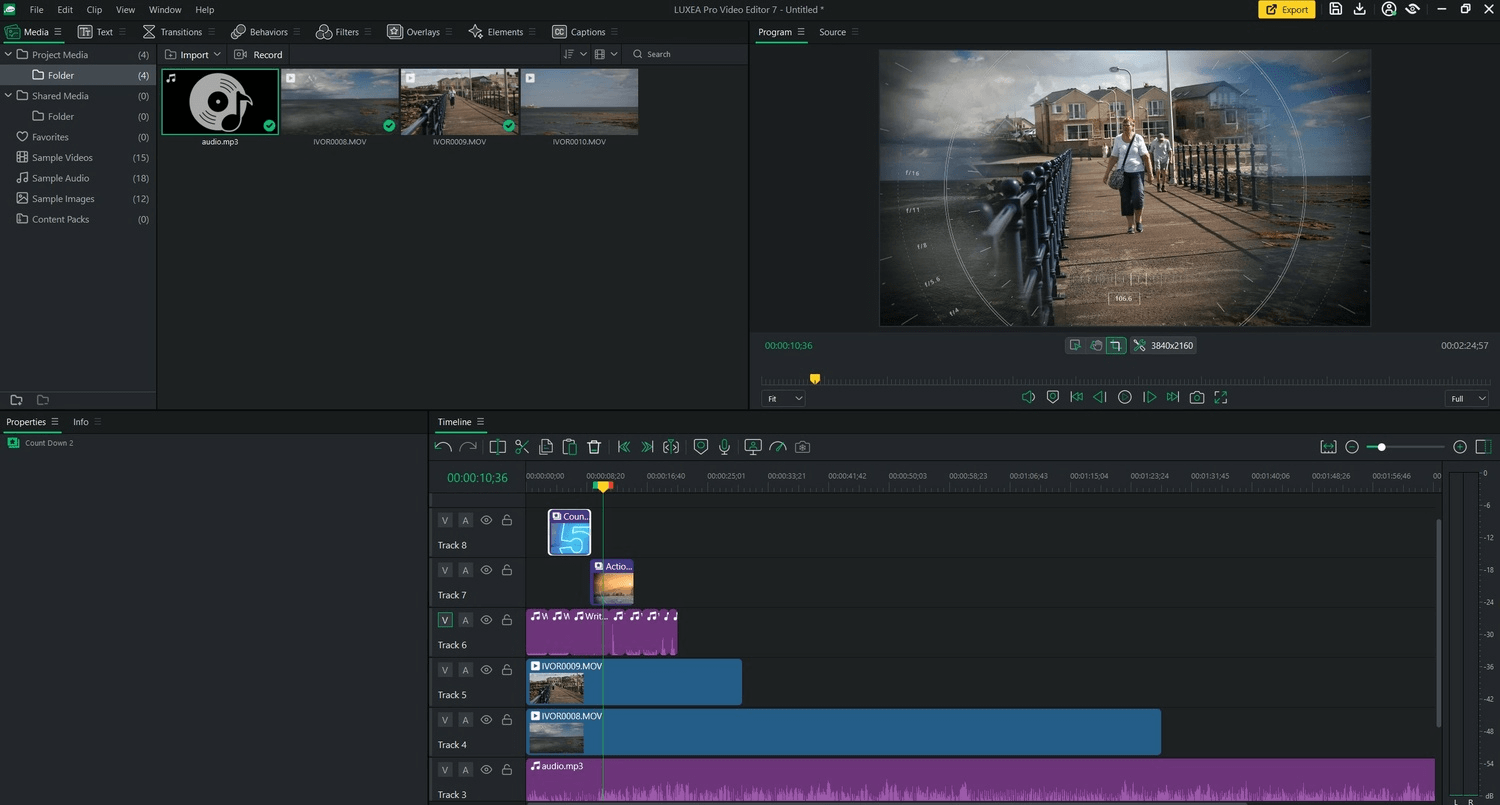Disable the V toggle on Track 6
The height and width of the screenshot is (805, 1500).
pyautogui.click(x=444, y=619)
